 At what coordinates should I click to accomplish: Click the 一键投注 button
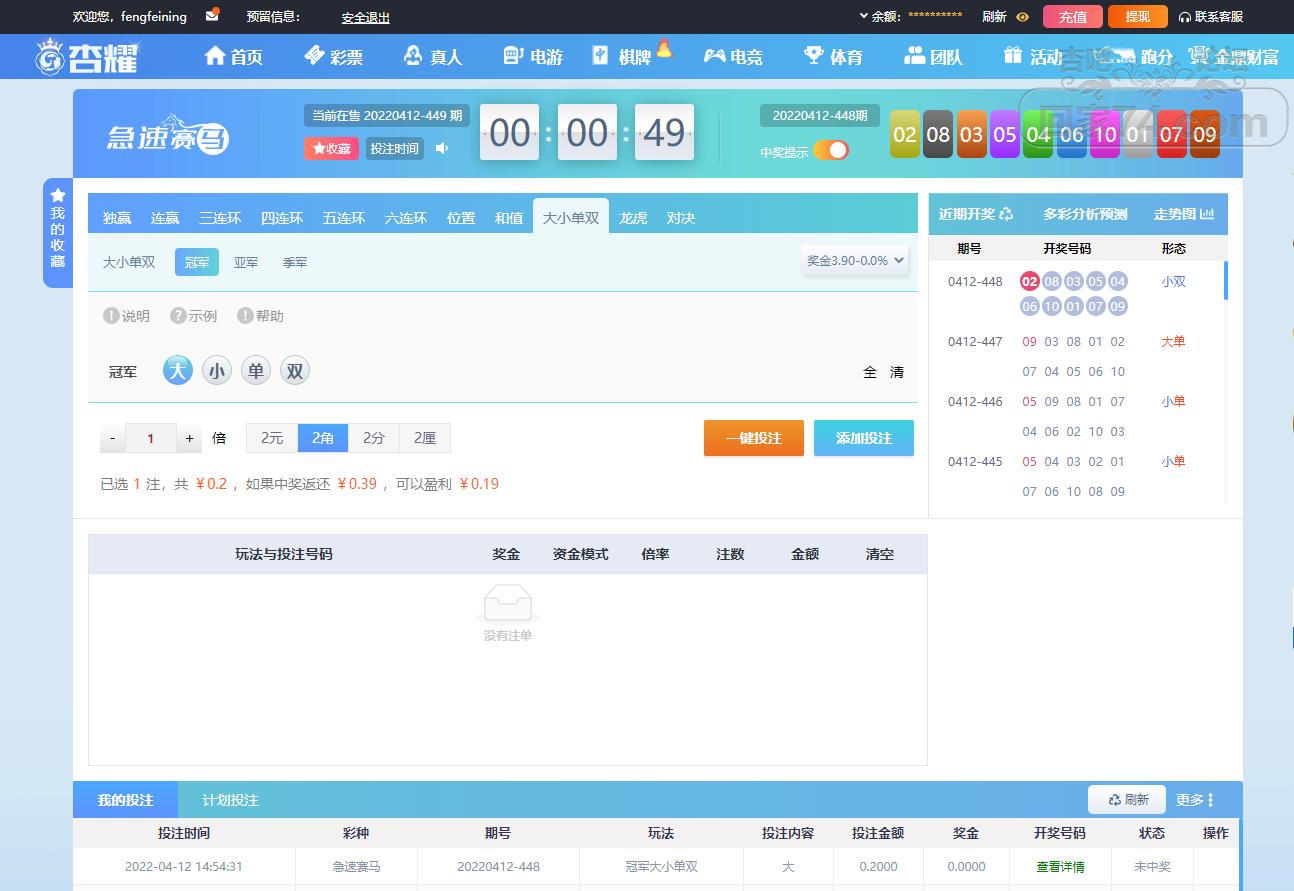tap(754, 438)
